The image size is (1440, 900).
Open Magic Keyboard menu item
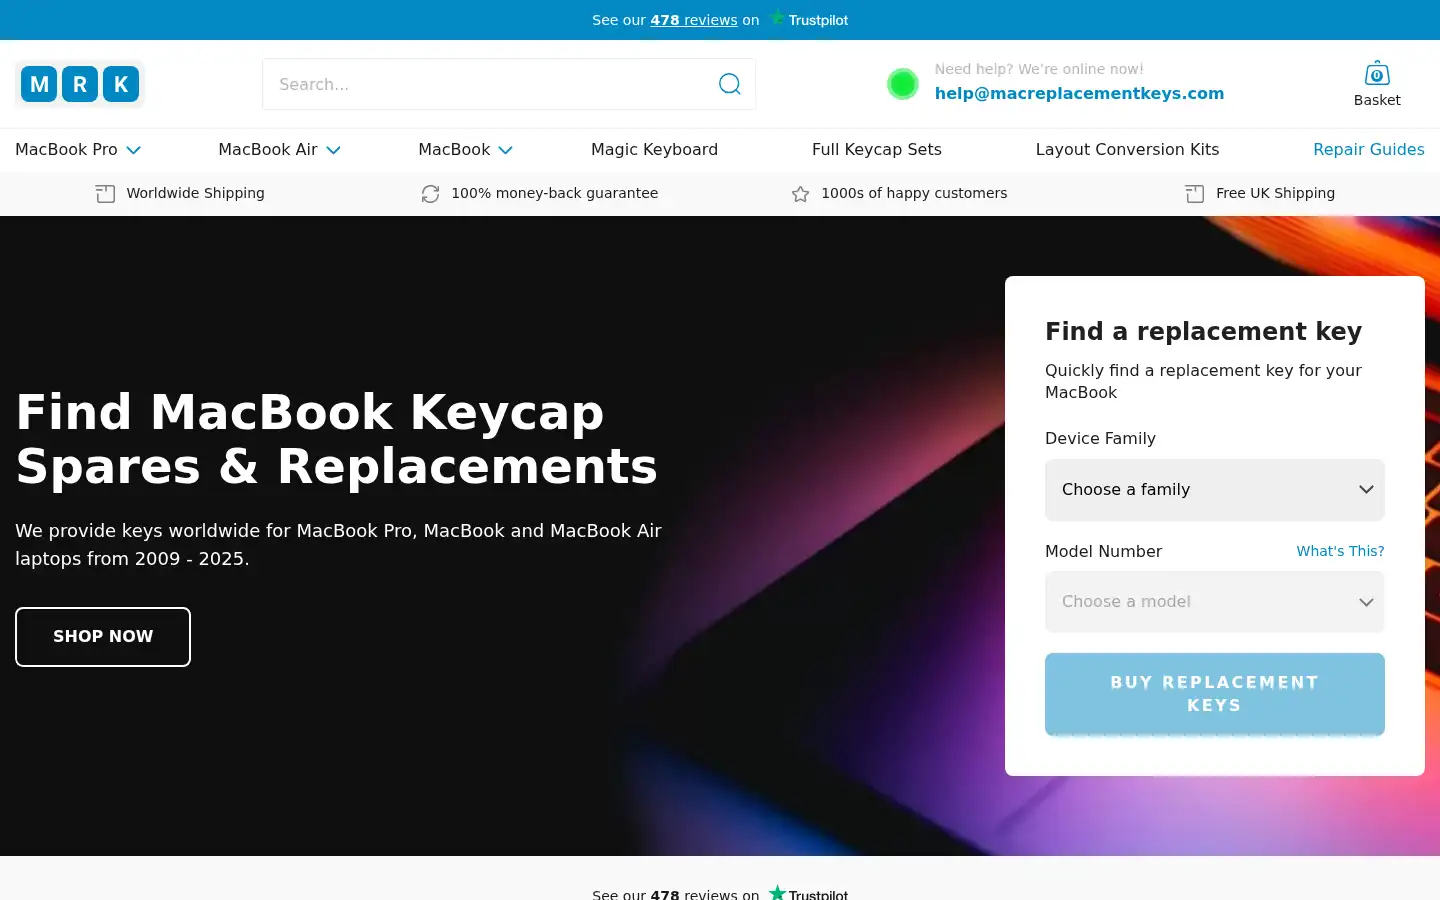click(x=654, y=149)
